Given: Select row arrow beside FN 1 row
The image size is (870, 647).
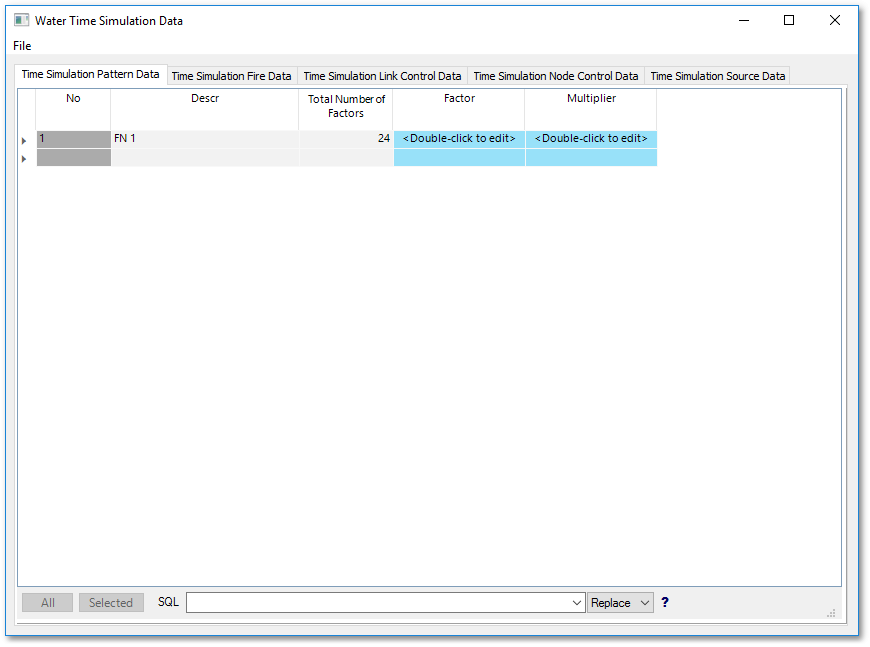Looking at the screenshot, I should tap(24, 141).
